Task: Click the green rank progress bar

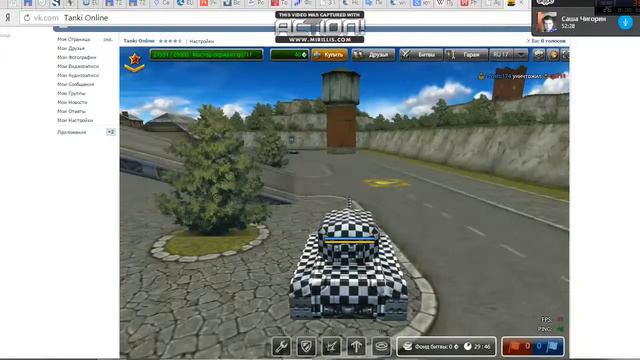Action: click(x=207, y=55)
